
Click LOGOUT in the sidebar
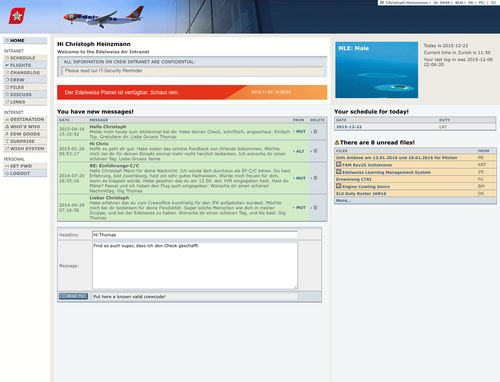point(25,173)
